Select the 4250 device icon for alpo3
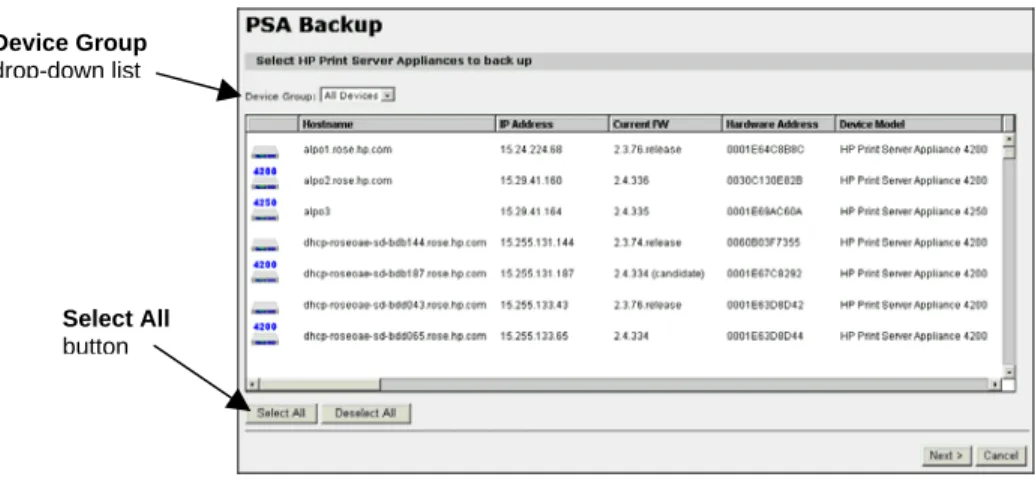 coord(265,209)
